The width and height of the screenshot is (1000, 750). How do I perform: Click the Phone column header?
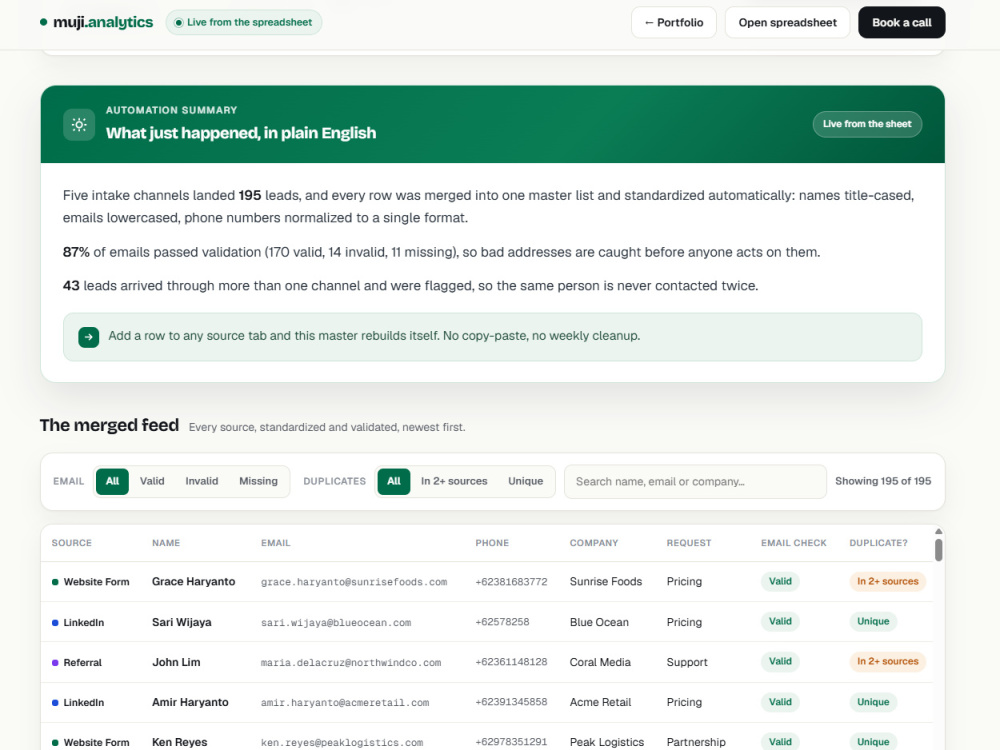click(492, 543)
